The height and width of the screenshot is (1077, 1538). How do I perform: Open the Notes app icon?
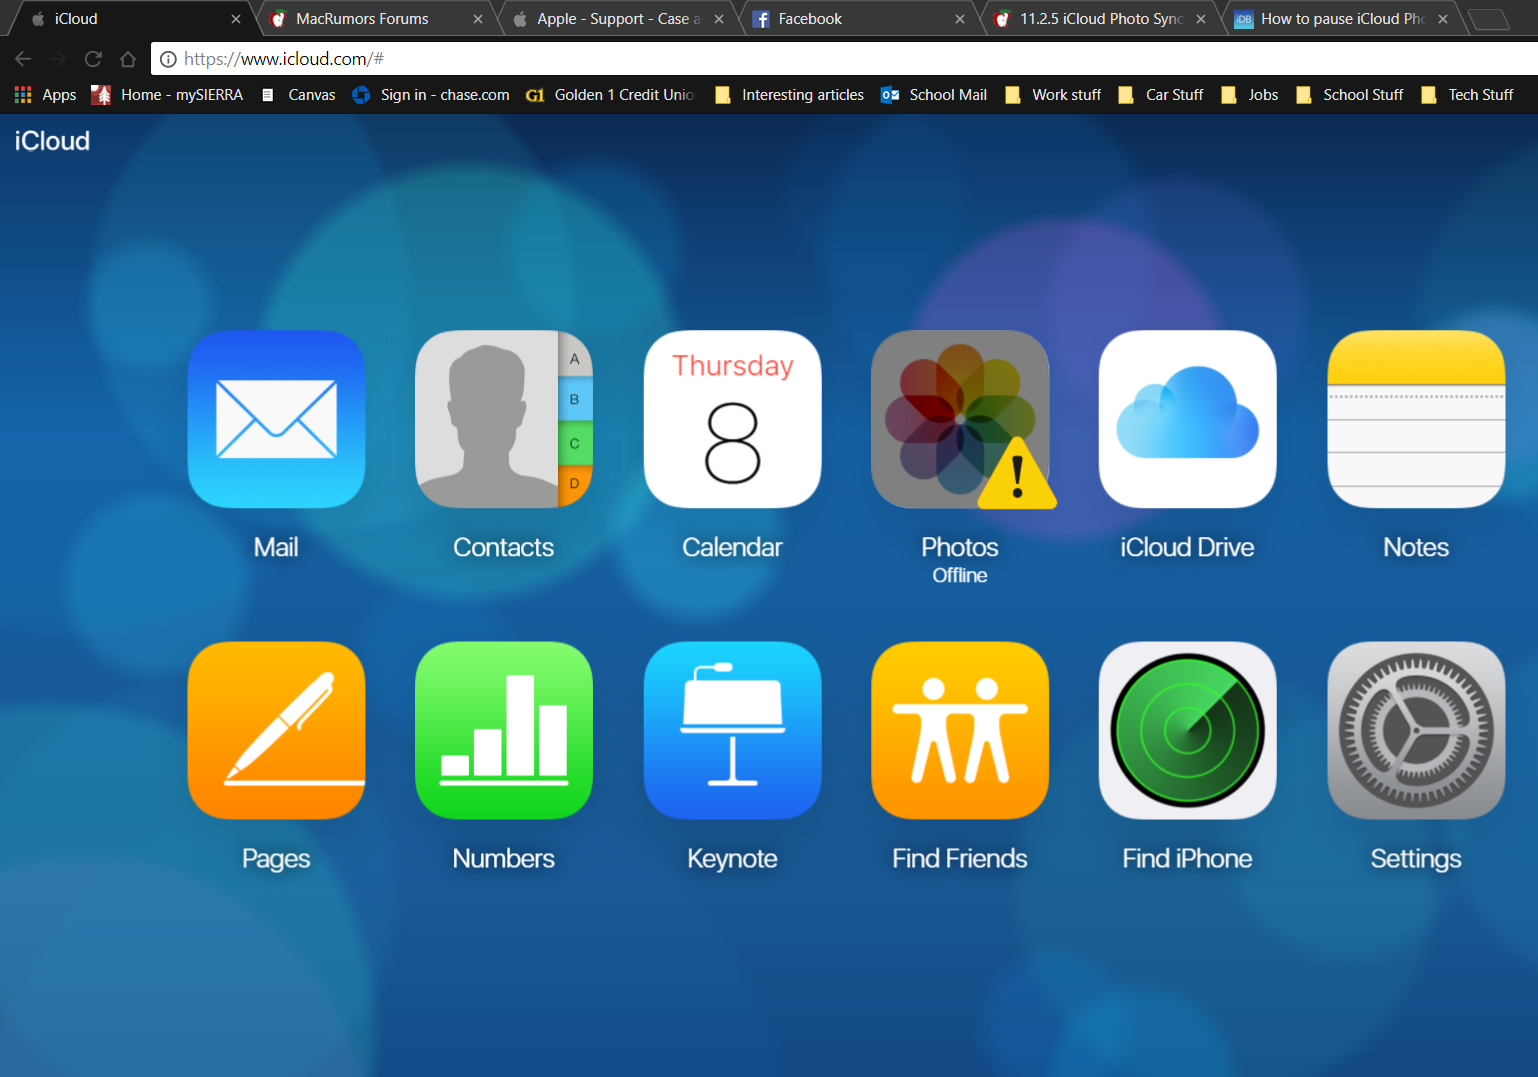point(1416,419)
